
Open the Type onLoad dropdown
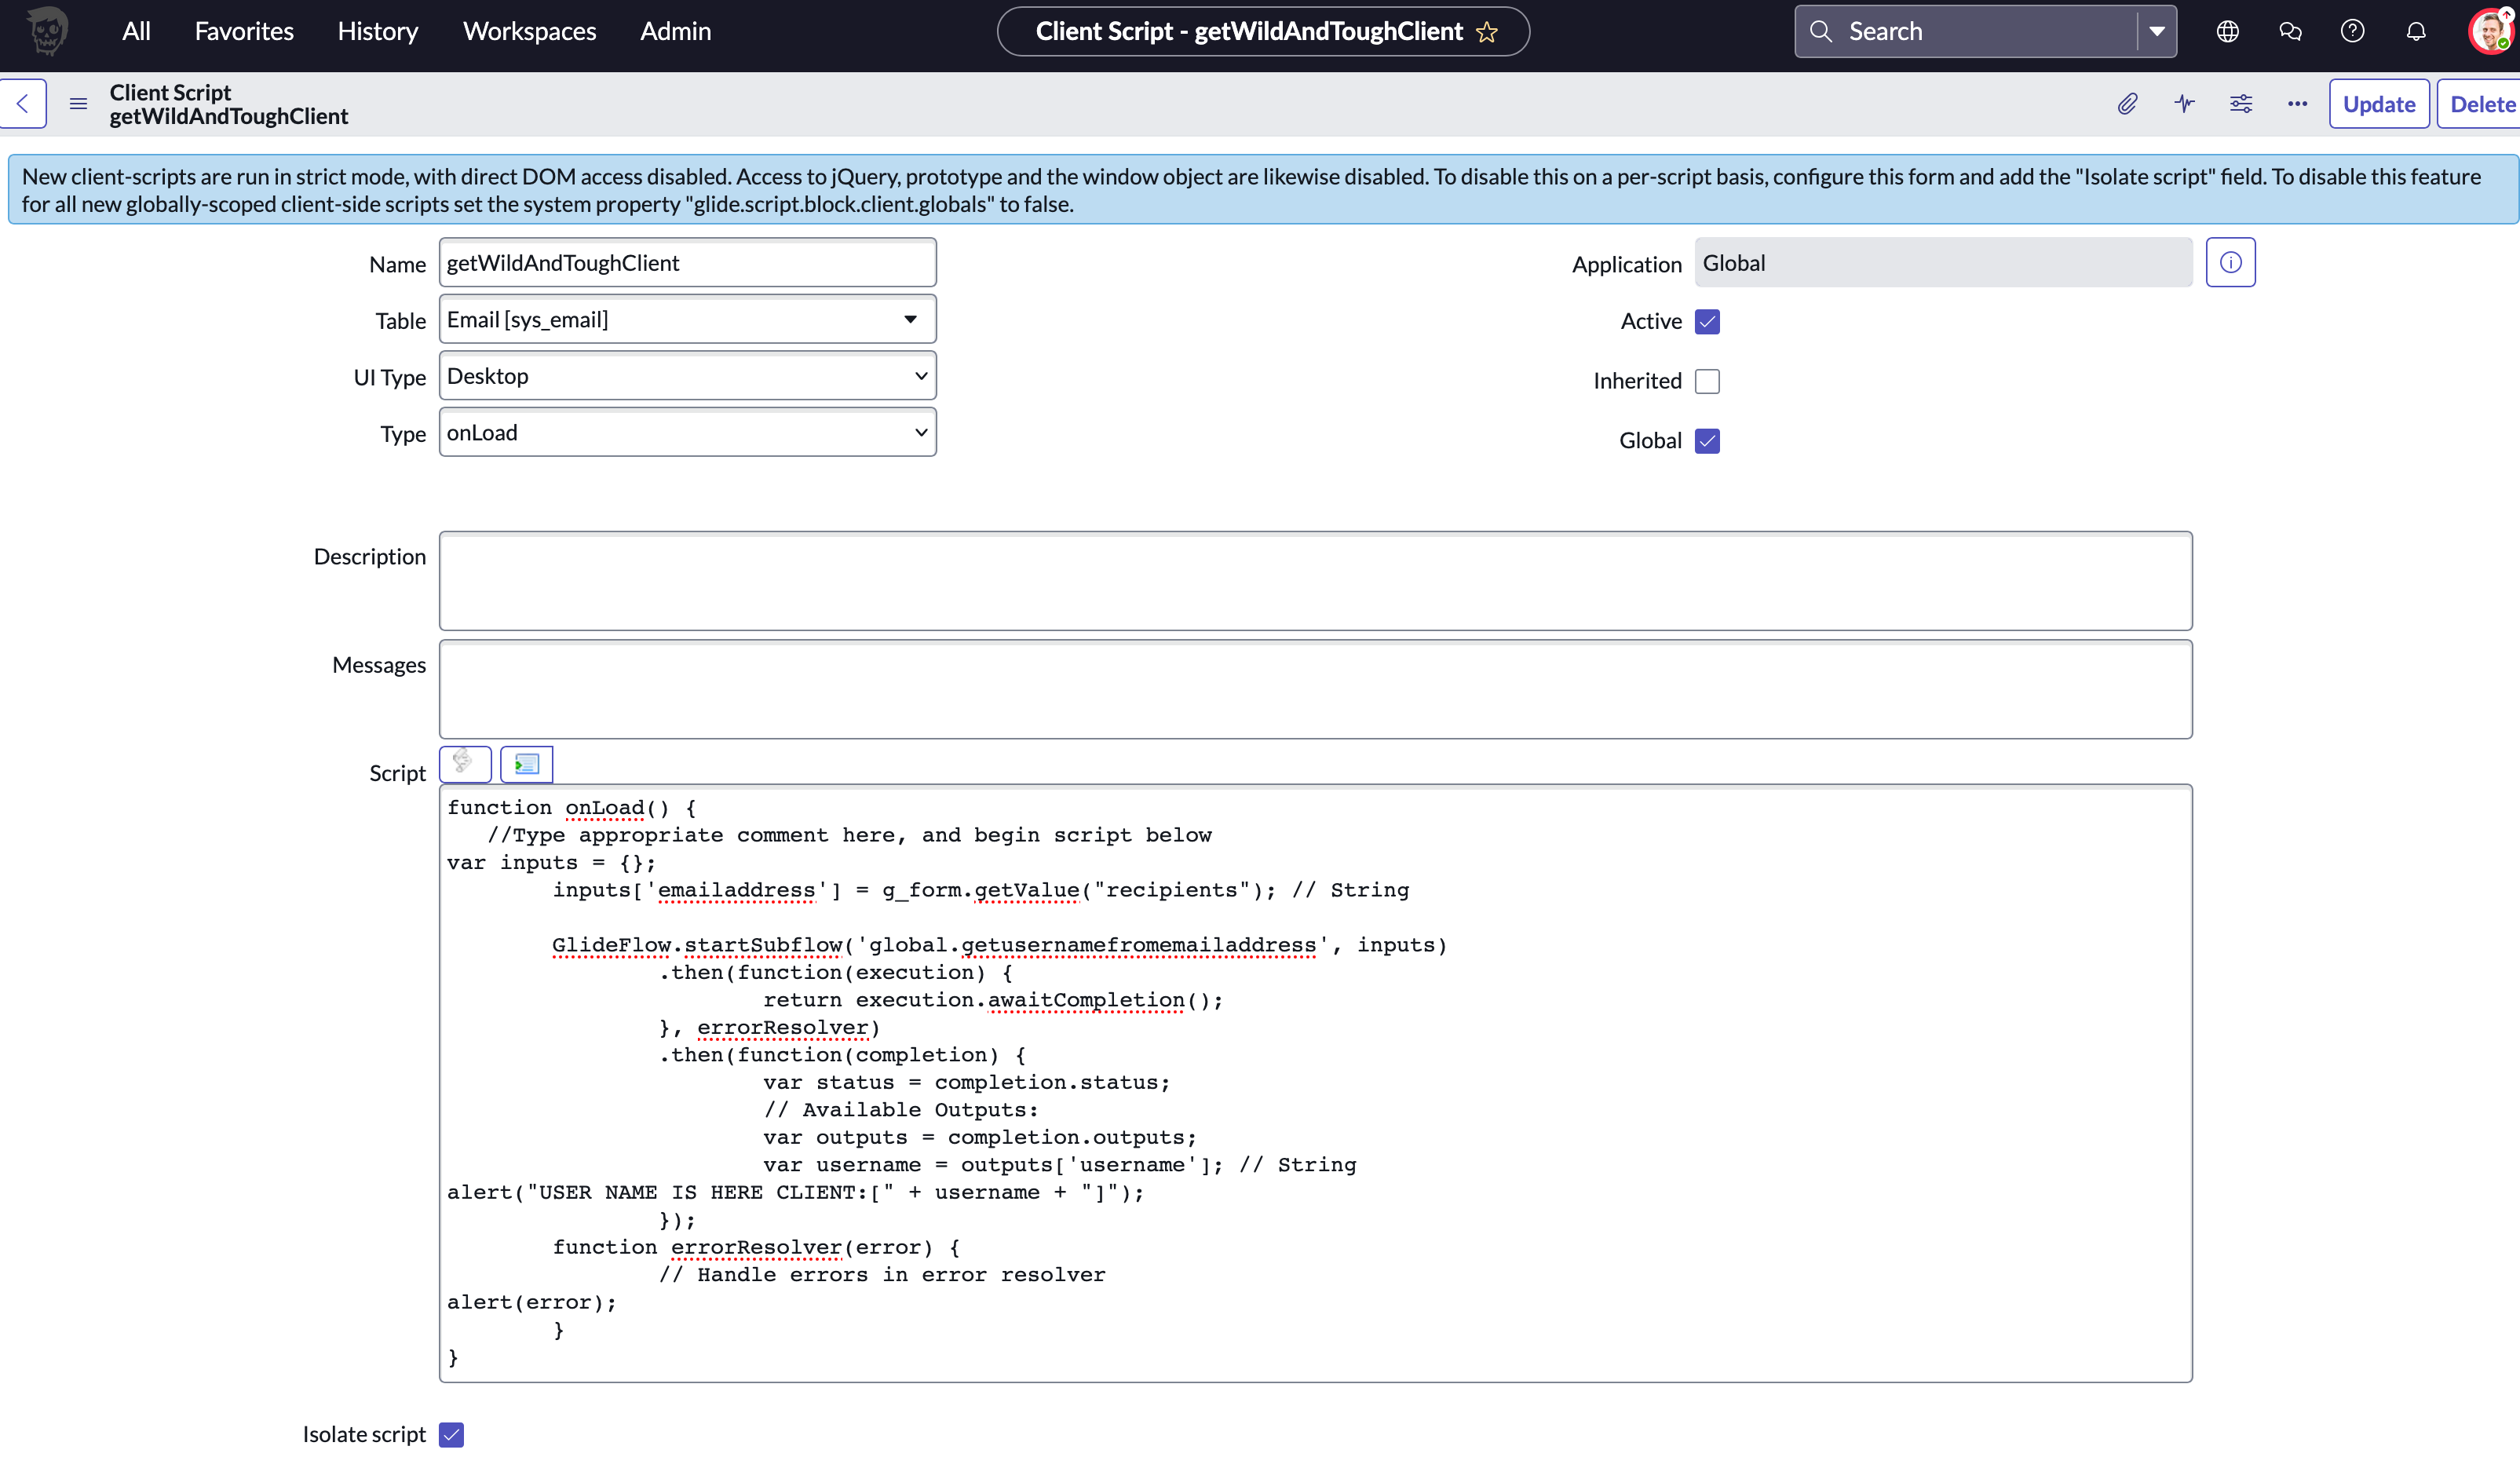click(x=687, y=433)
